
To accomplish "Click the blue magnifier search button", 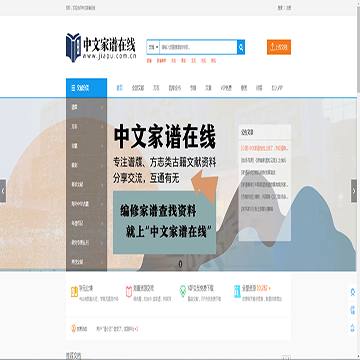I will [x=241, y=47].
